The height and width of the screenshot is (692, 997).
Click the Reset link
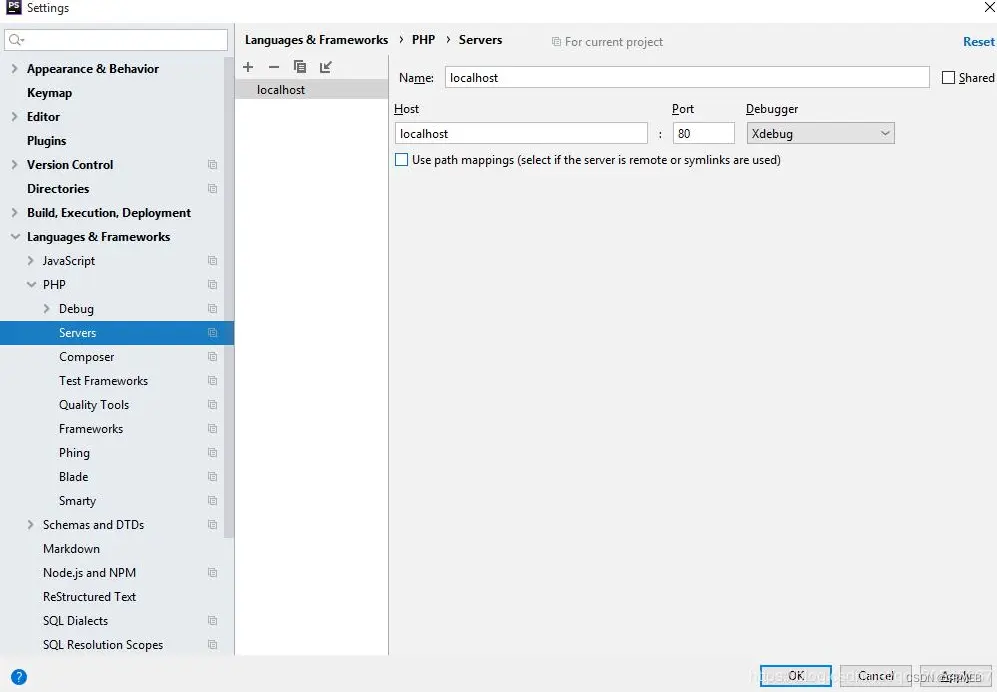(979, 42)
